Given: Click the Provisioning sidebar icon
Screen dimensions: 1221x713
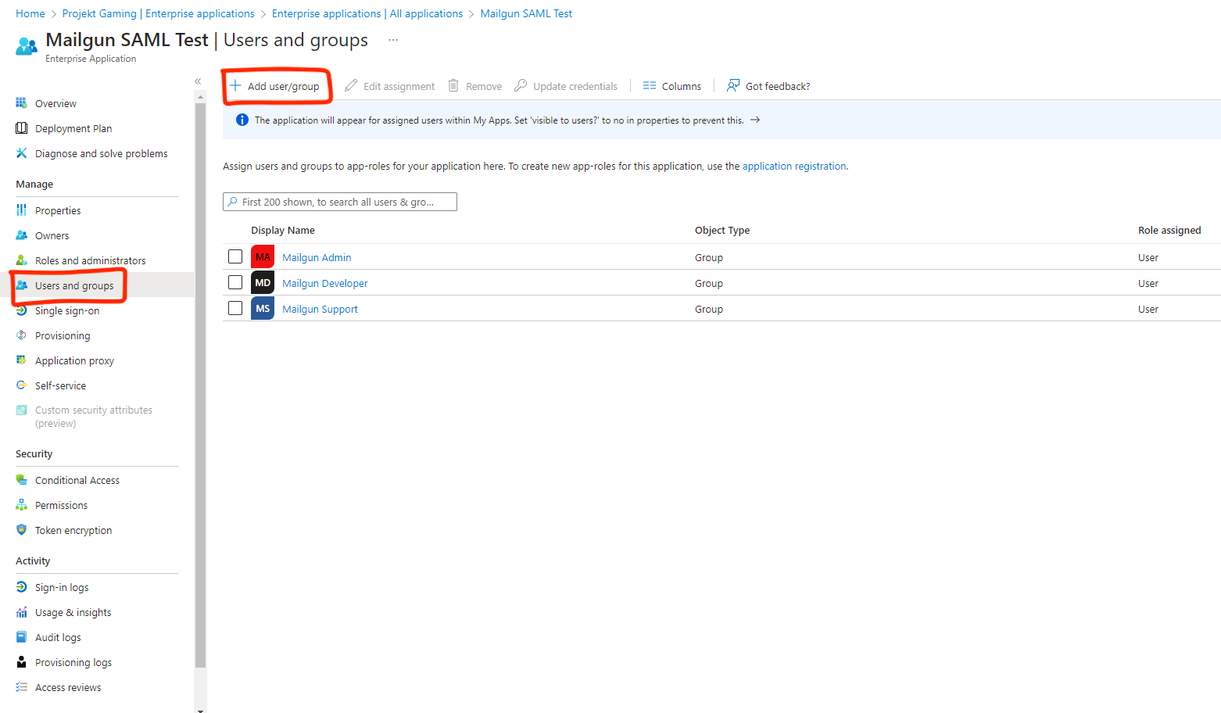Looking at the screenshot, I should click(x=22, y=335).
